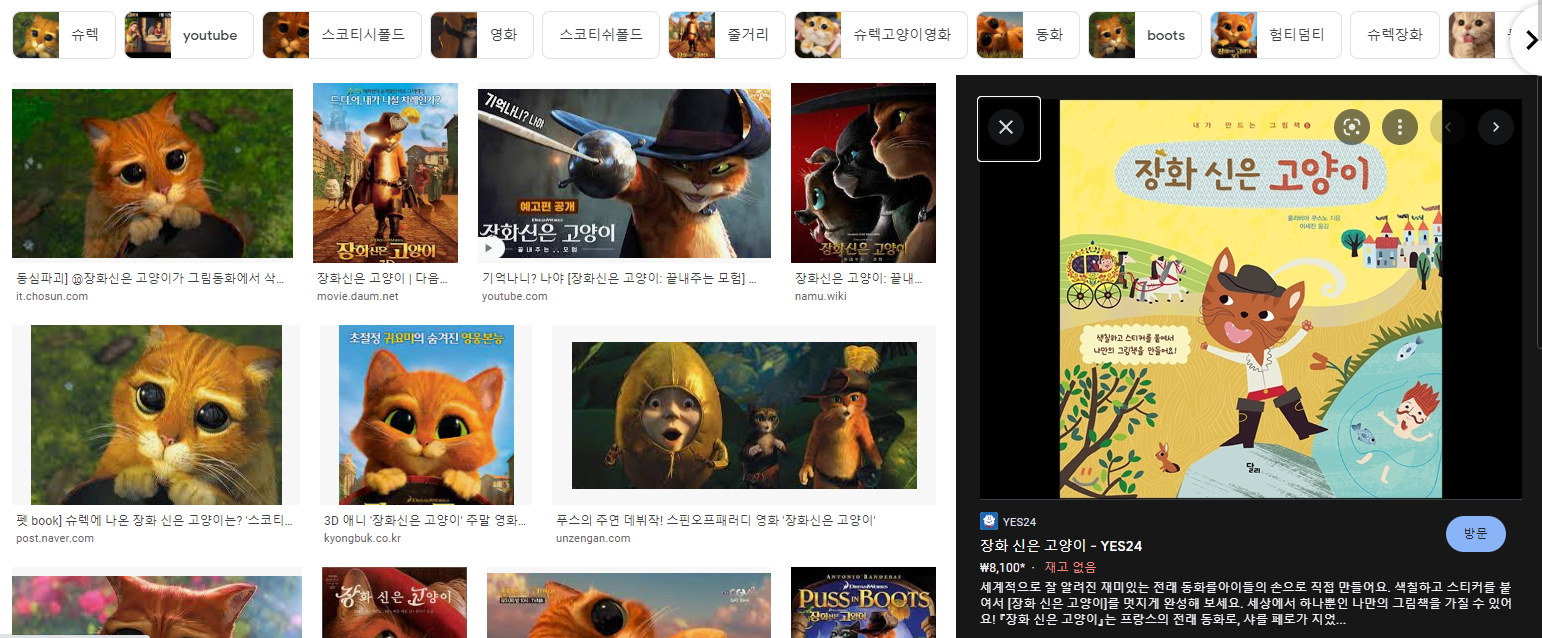Go to the previous preview image
The width and height of the screenshot is (1542, 638).
pyautogui.click(x=1448, y=127)
